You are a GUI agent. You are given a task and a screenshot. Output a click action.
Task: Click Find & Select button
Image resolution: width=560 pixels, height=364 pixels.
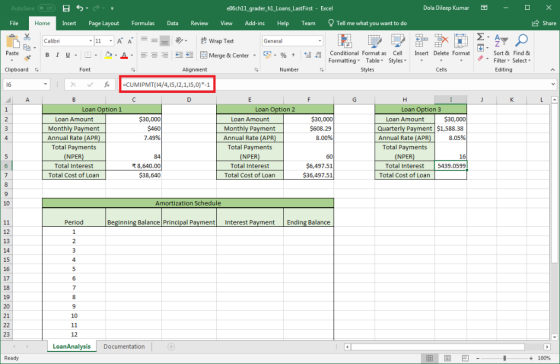click(521, 49)
